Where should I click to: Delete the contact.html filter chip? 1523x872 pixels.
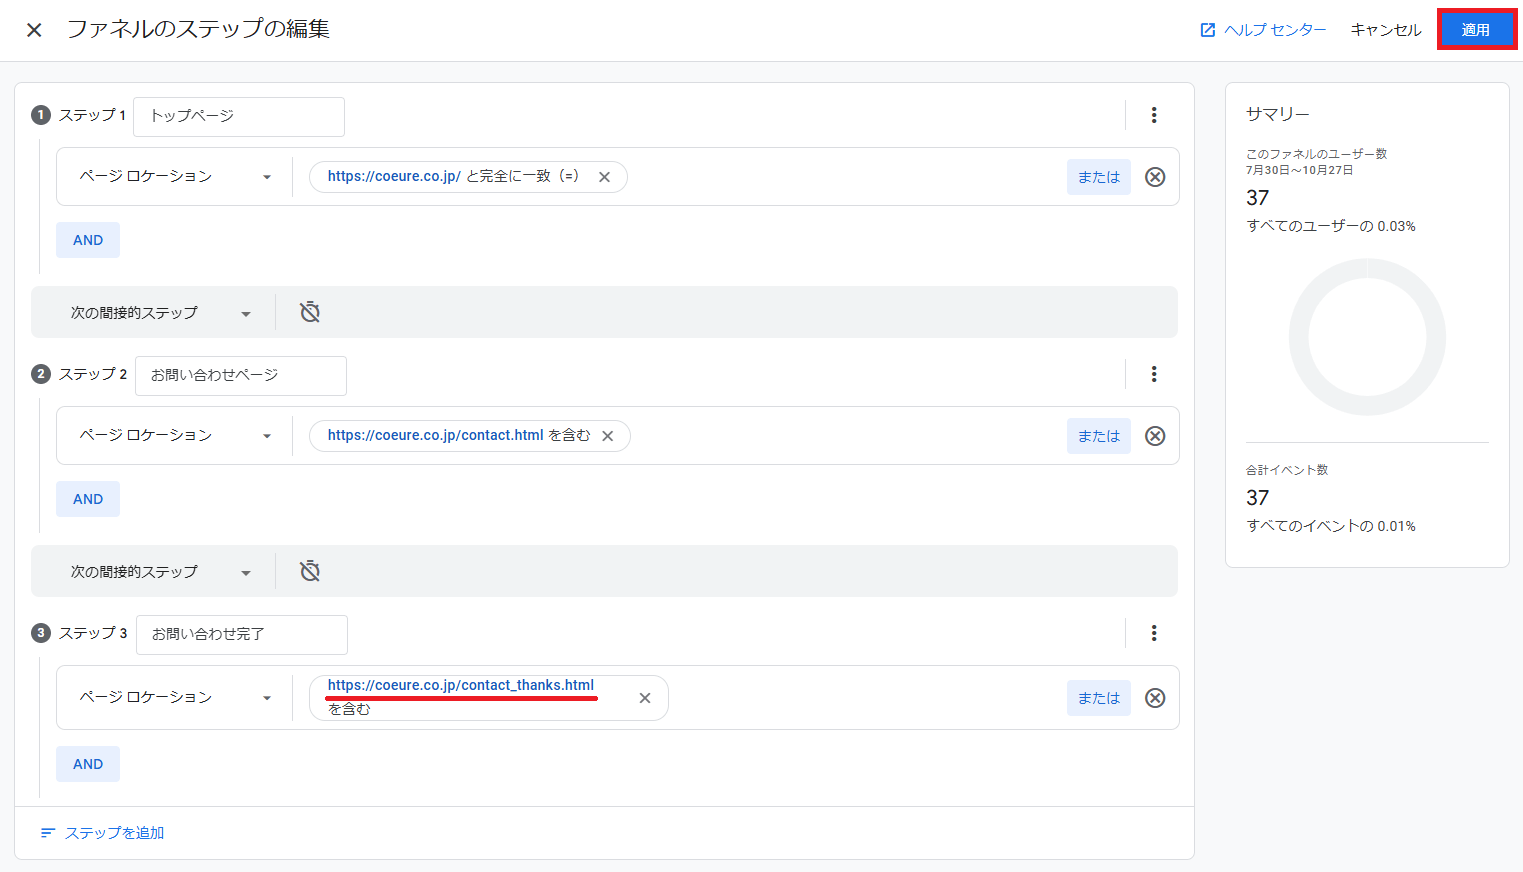607,436
